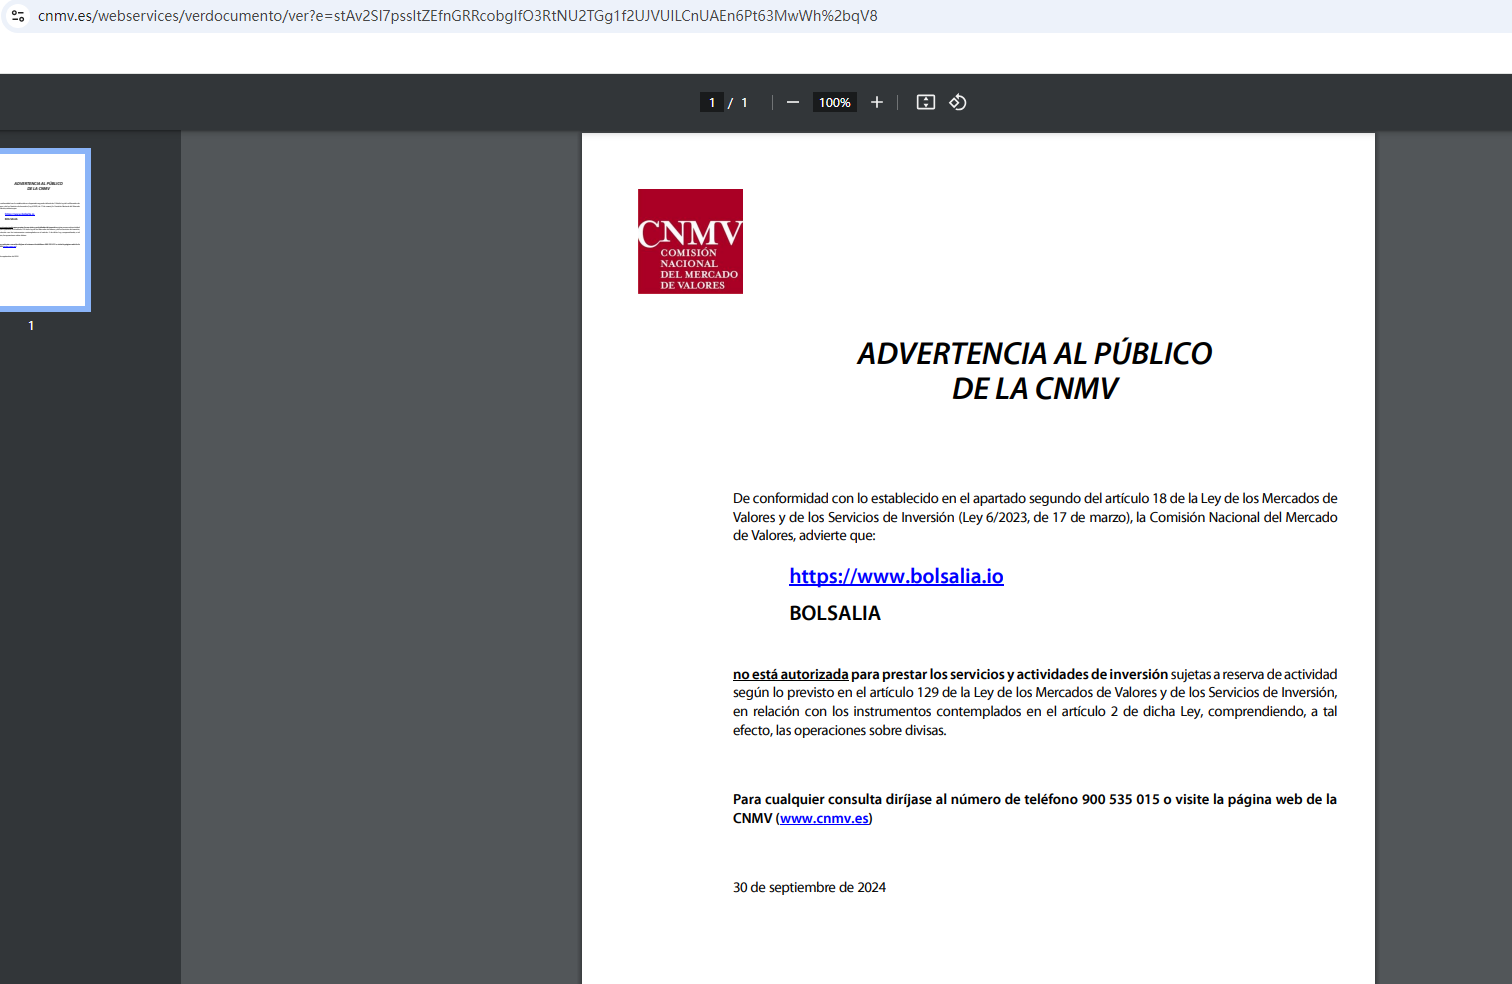
Task: Open the https://www.bolsalia.io link
Action: click(x=896, y=576)
